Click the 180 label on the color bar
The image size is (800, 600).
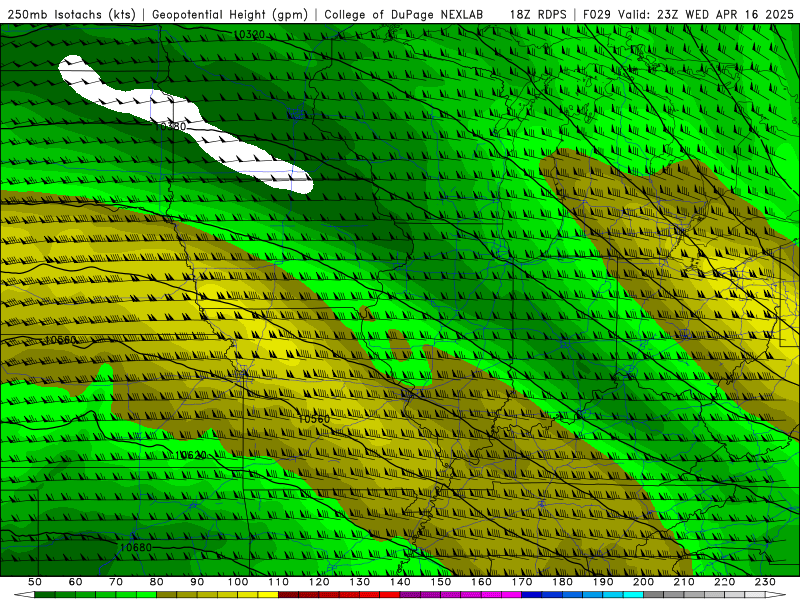(563, 582)
